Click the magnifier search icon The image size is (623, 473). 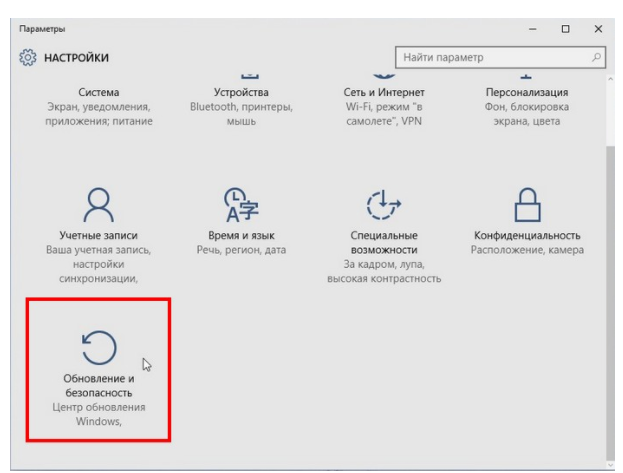(596, 58)
